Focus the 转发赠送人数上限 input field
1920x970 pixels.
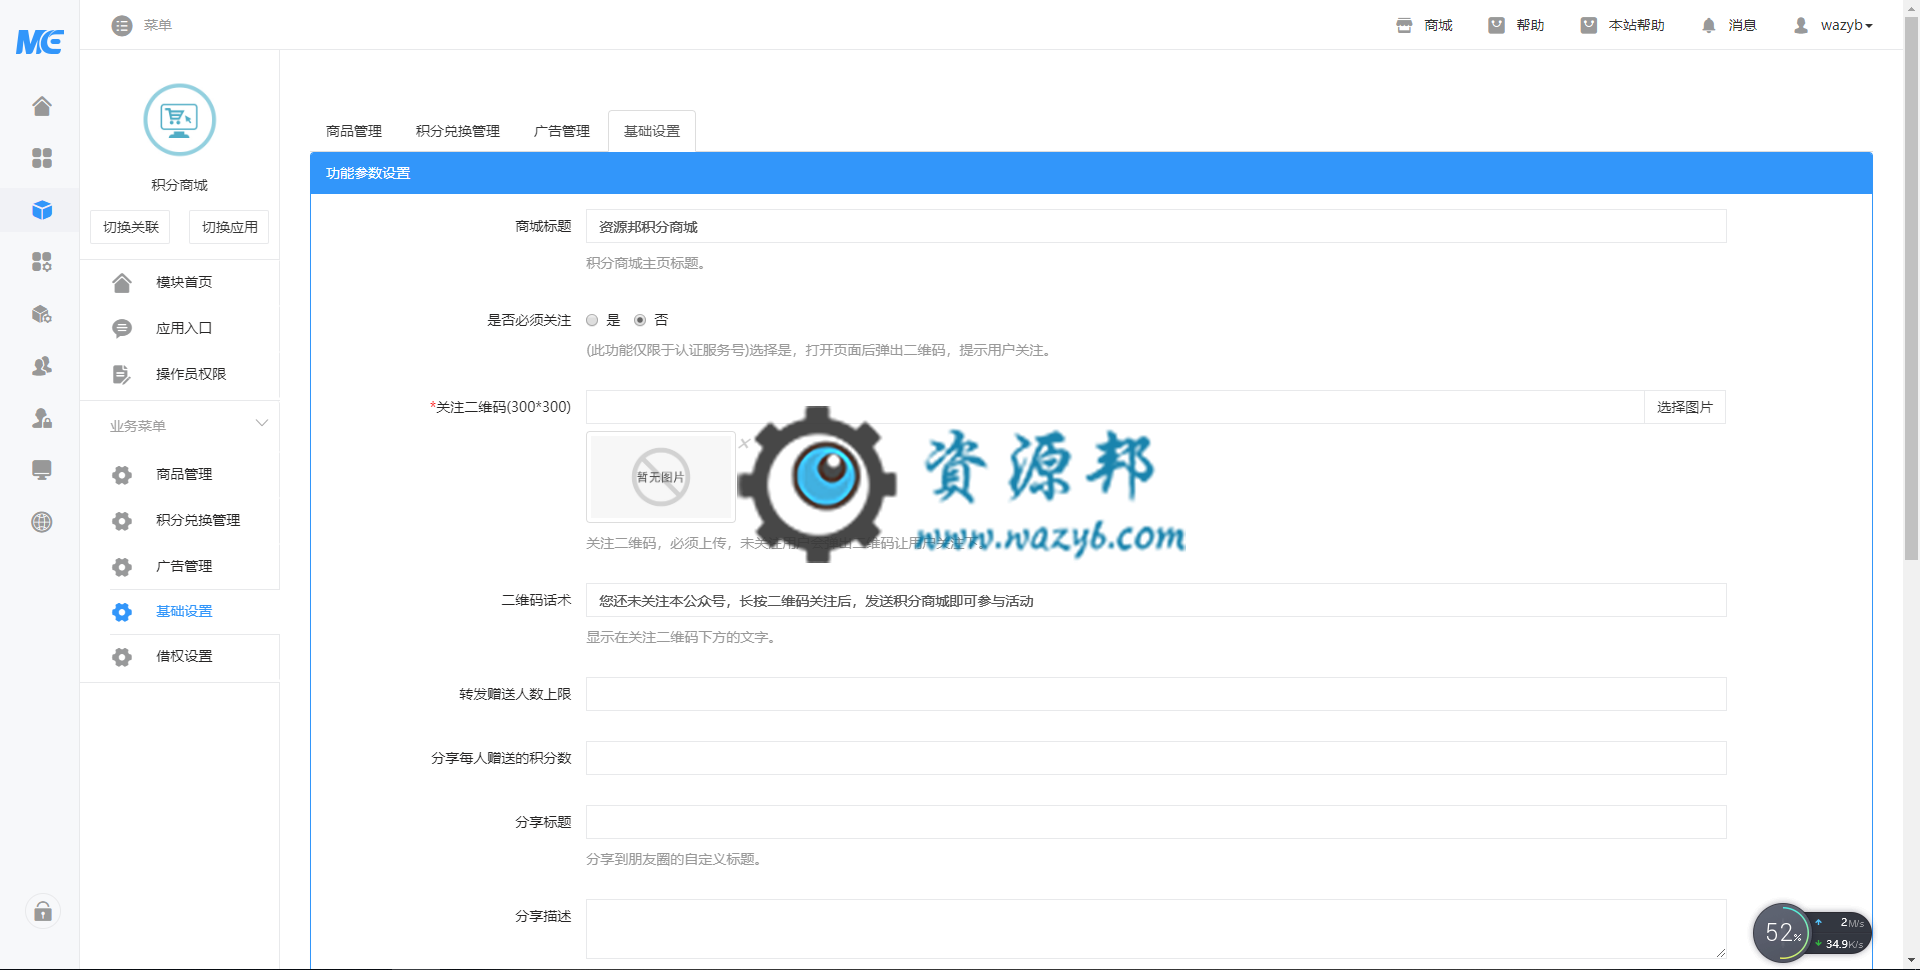tap(1156, 694)
